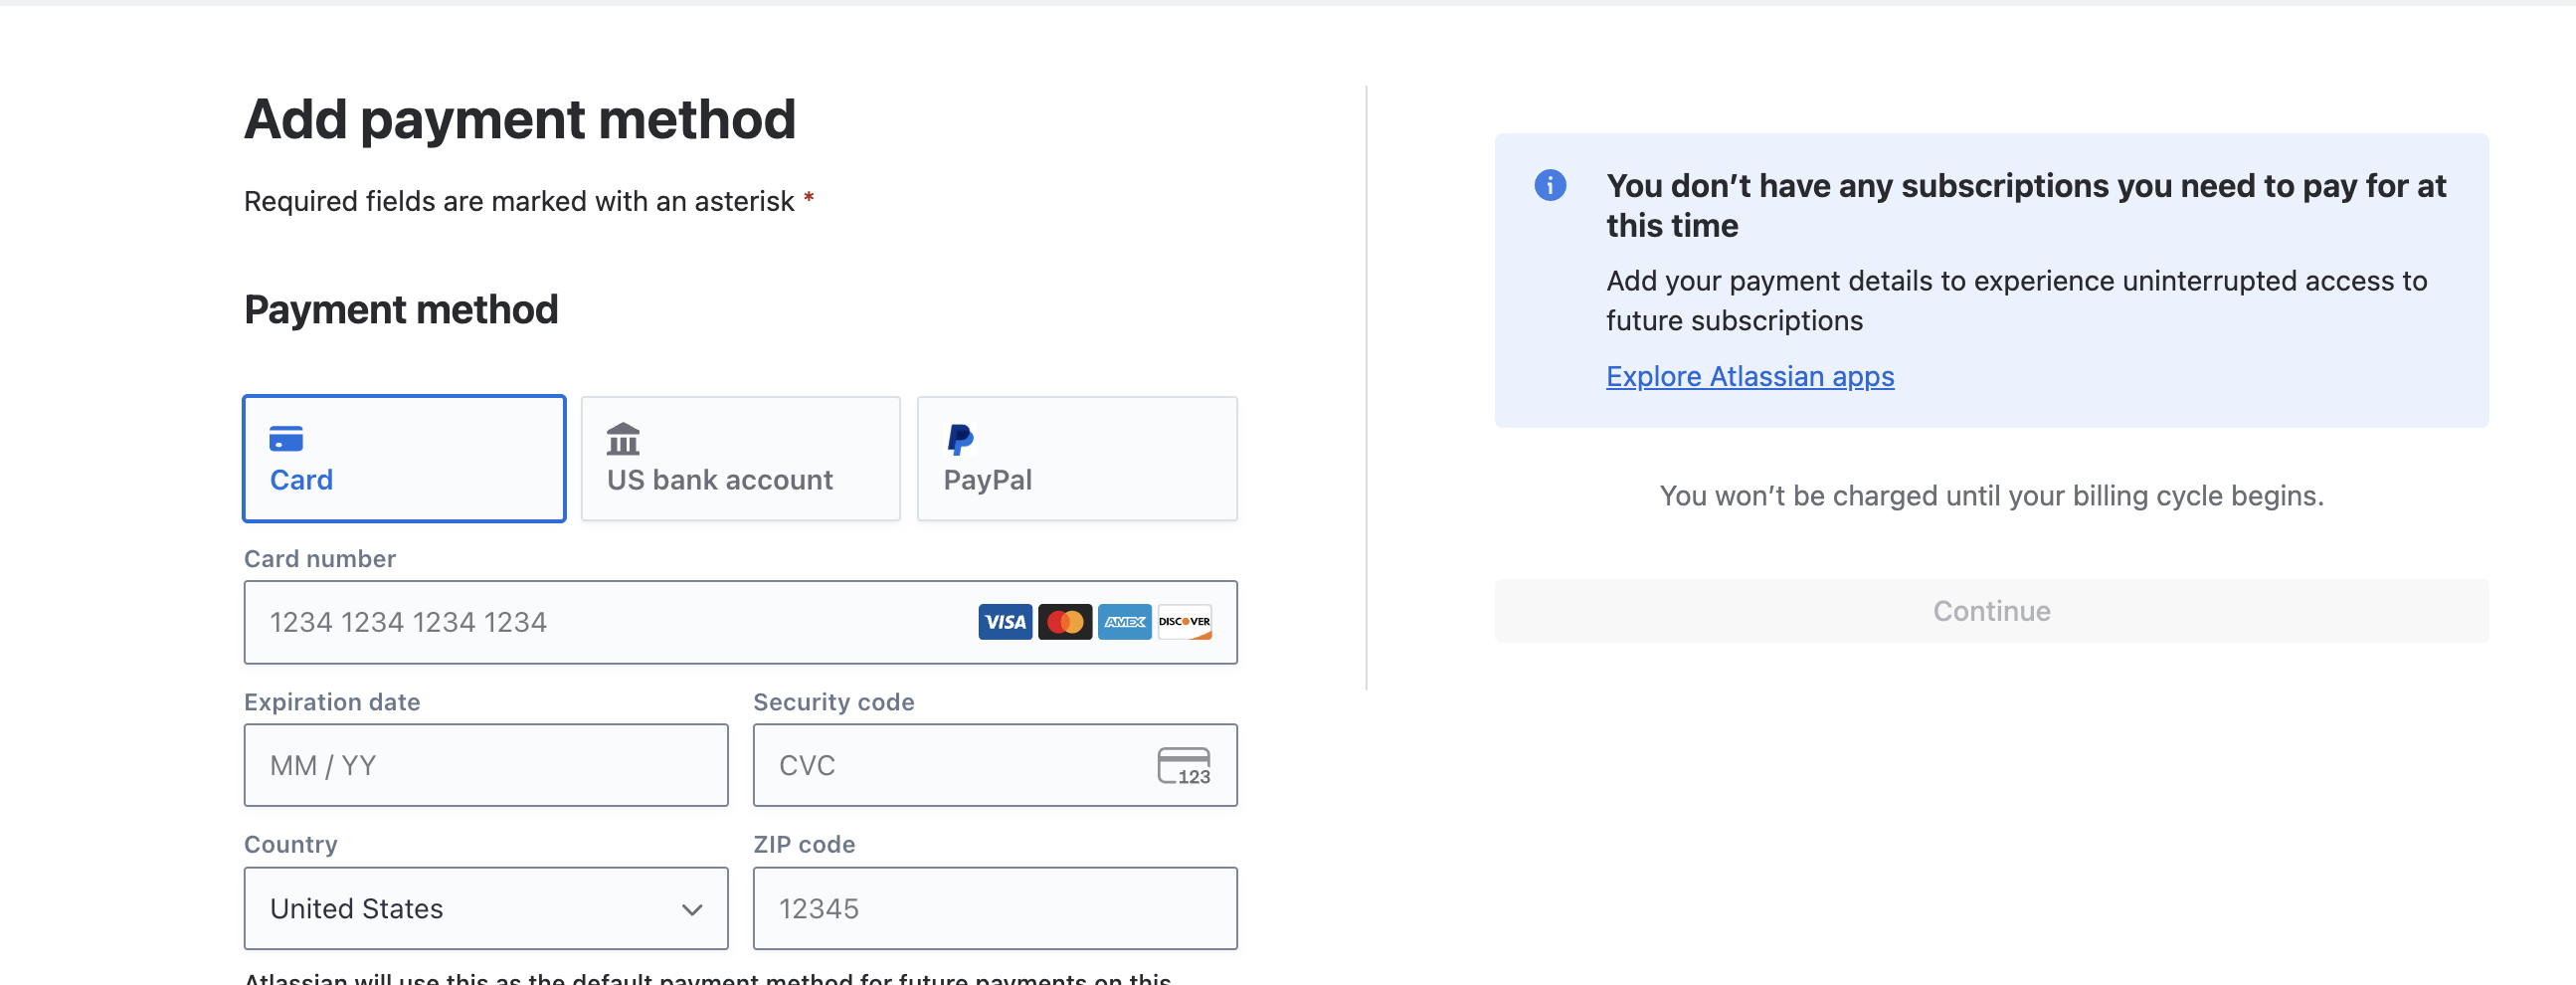The height and width of the screenshot is (985, 2576).
Task: Click the CVC card hint icon
Action: (1184, 766)
